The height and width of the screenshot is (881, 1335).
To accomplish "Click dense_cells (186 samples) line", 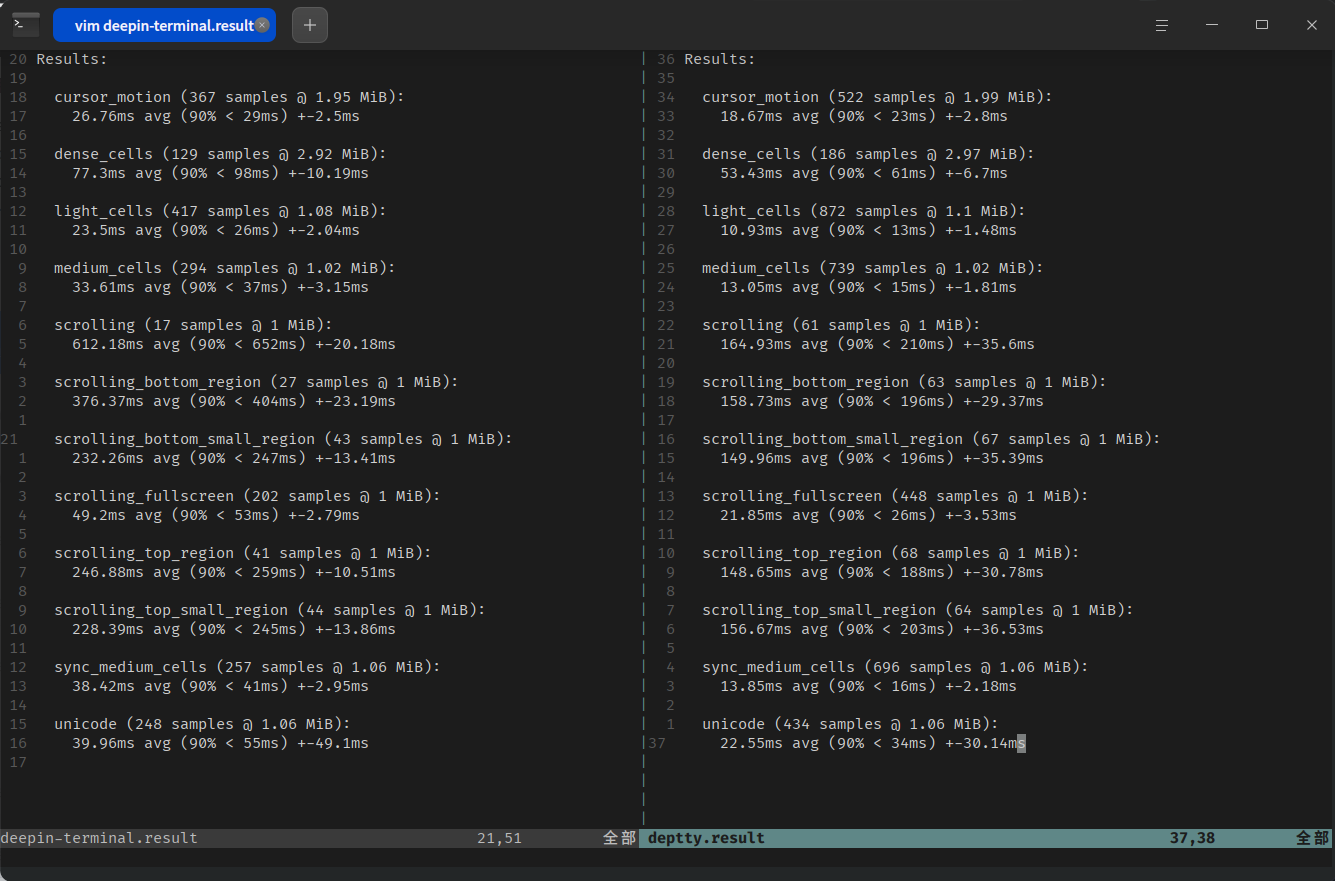I will (868, 154).
